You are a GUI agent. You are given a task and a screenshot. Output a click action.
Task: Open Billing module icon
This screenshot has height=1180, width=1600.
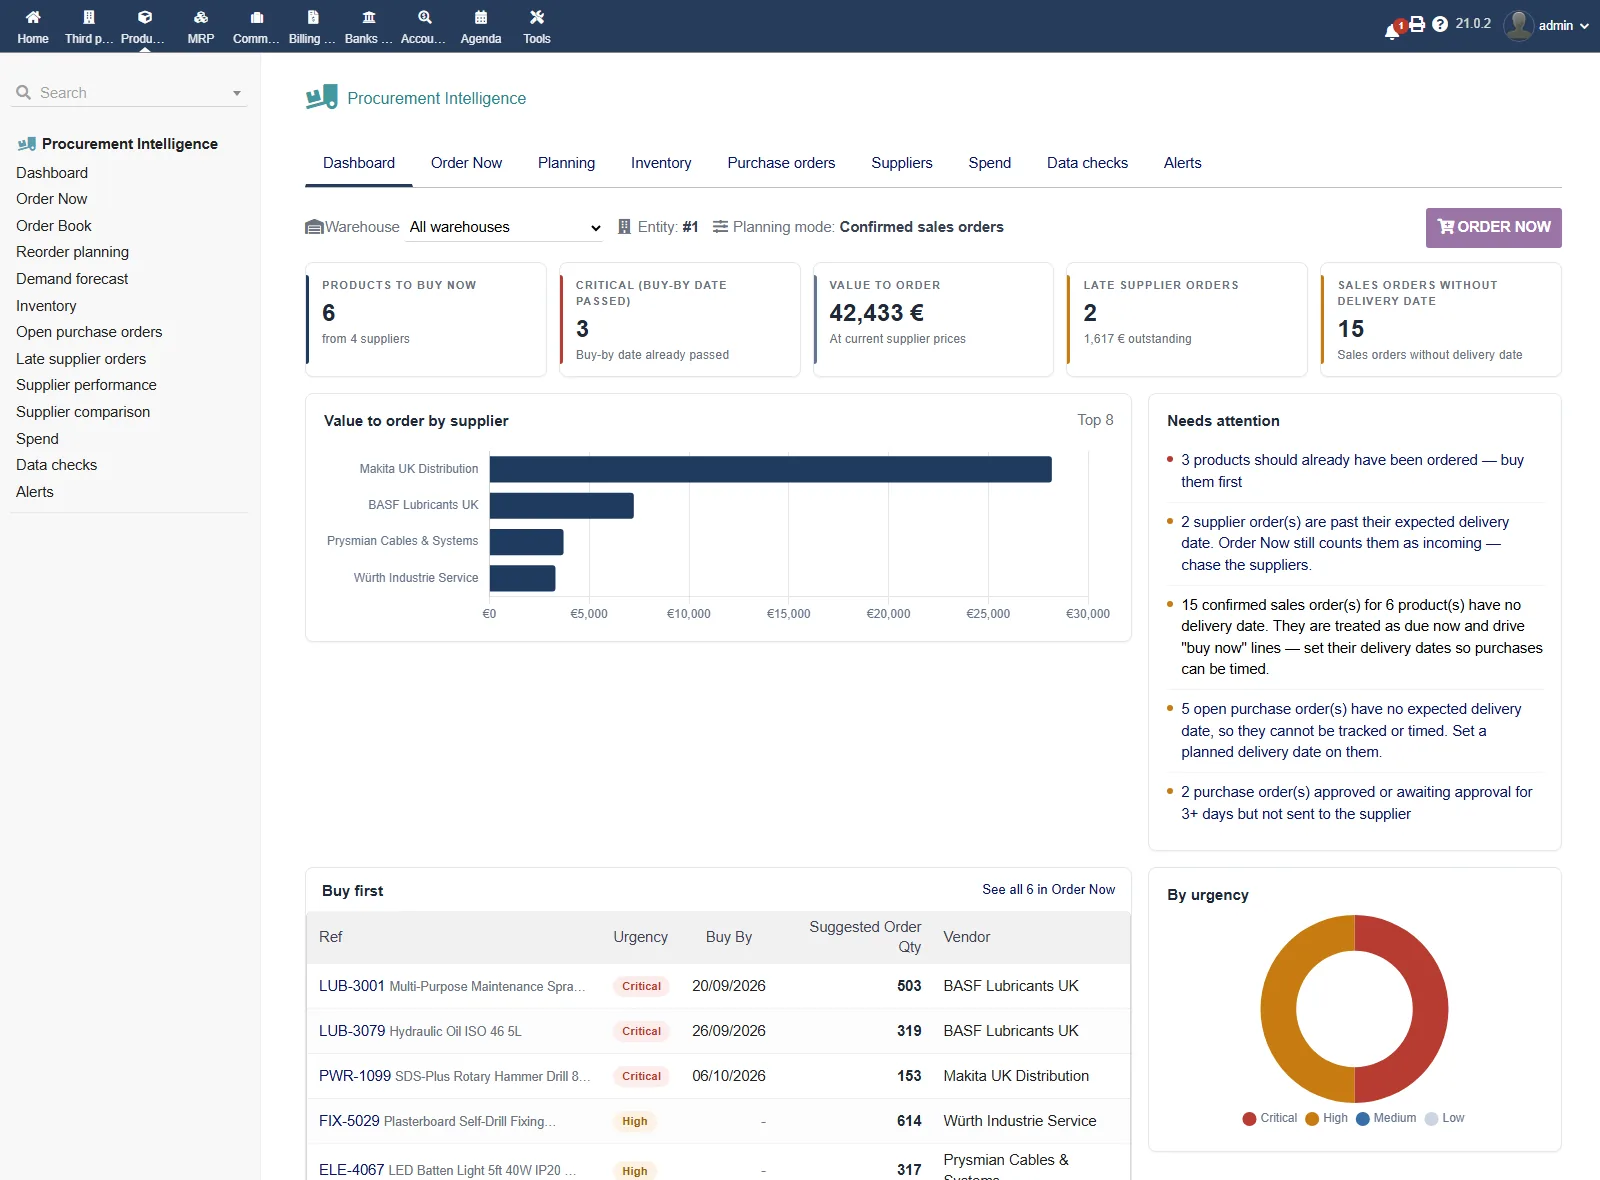(x=313, y=17)
